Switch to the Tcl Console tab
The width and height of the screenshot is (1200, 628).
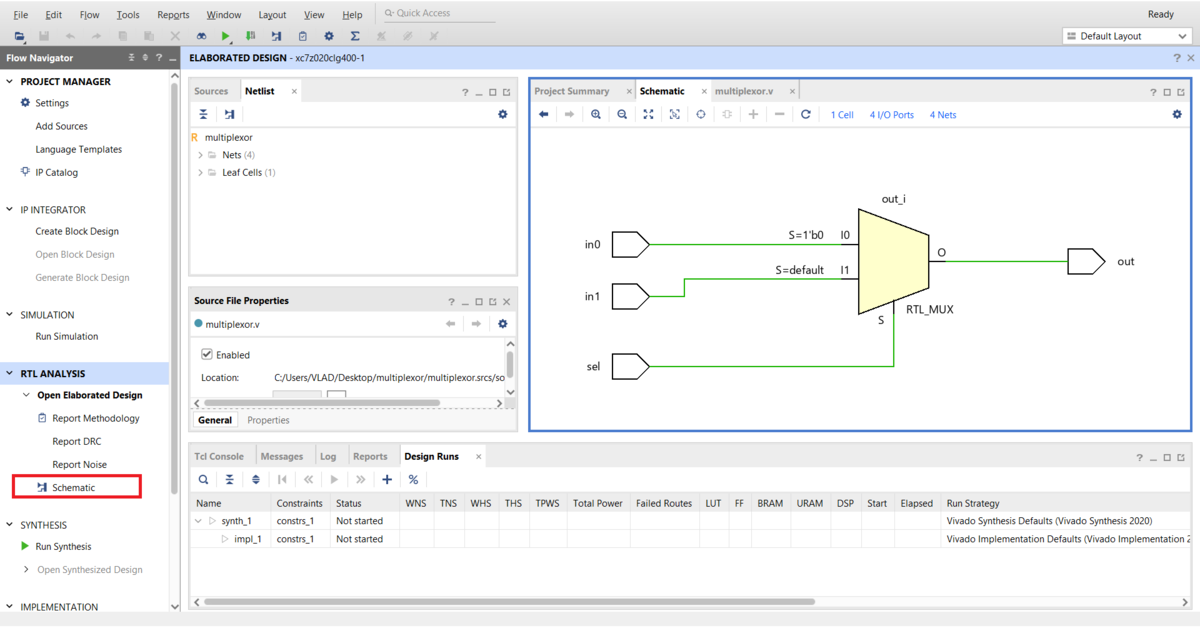click(219, 457)
